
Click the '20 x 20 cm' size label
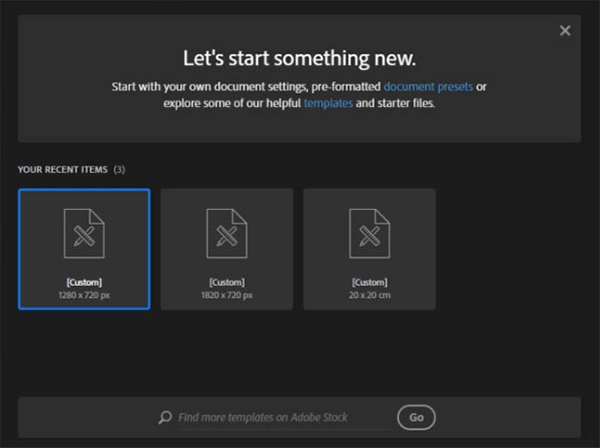click(x=369, y=295)
